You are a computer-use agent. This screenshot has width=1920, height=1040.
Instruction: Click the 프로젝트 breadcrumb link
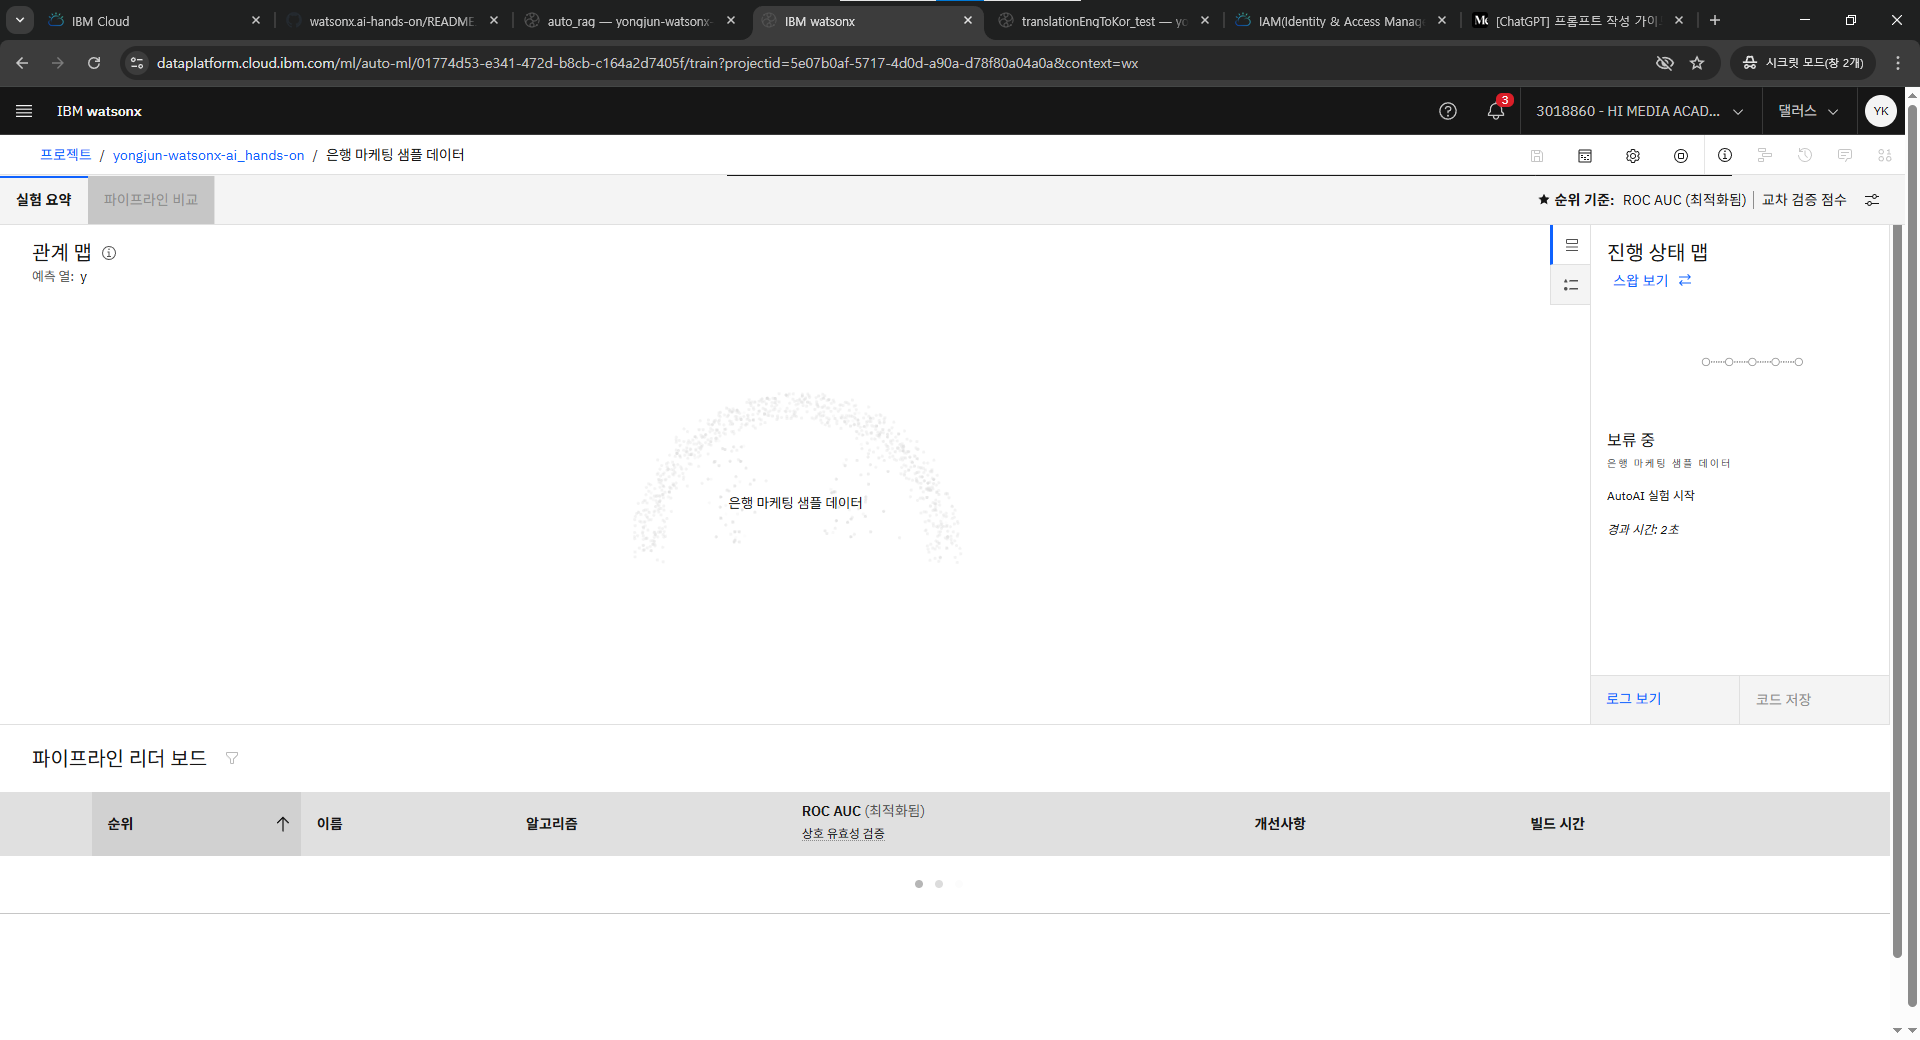click(66, 155)
